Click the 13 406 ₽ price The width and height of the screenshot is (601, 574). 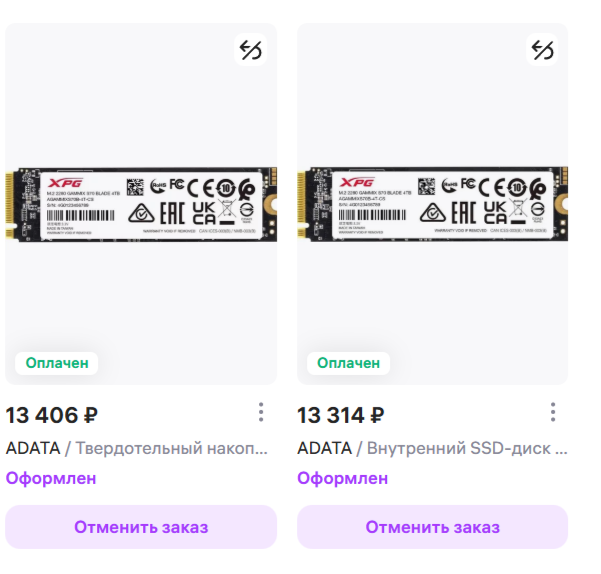tap(52, 415)
